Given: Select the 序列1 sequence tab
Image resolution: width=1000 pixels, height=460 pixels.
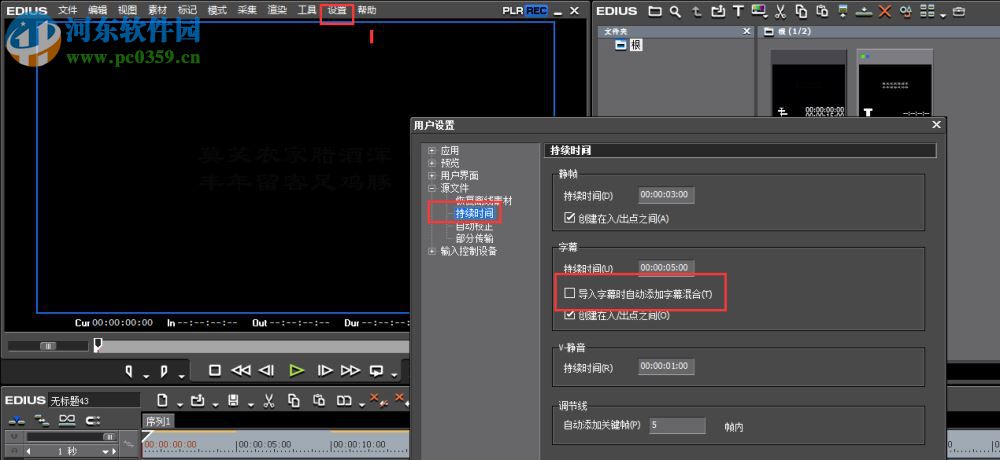Looking at the screenshot, I should pos(158,421).
